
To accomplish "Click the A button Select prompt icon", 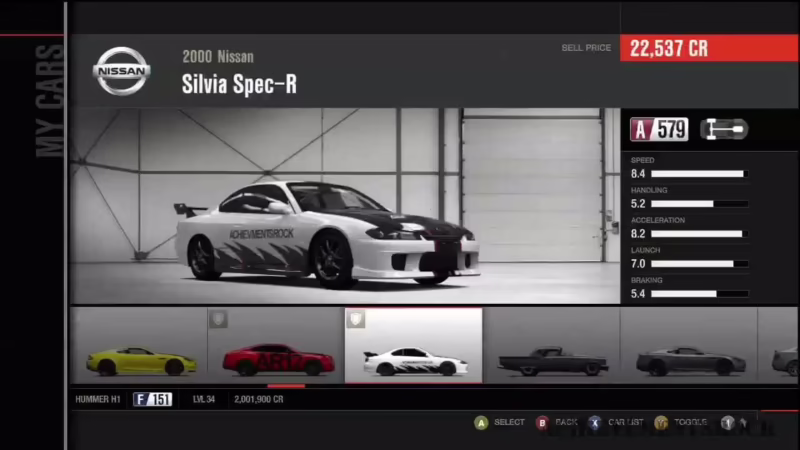I will point(481,422).
